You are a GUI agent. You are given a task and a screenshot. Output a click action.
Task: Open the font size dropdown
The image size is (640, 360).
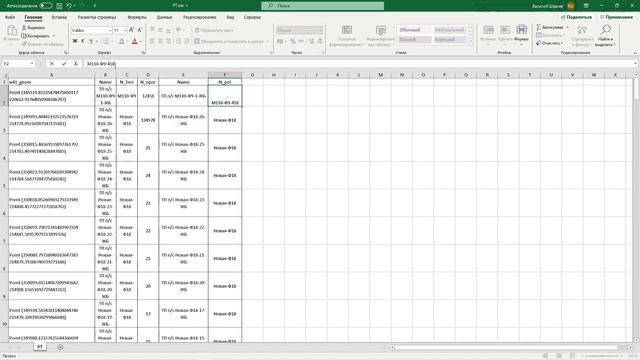125,30
